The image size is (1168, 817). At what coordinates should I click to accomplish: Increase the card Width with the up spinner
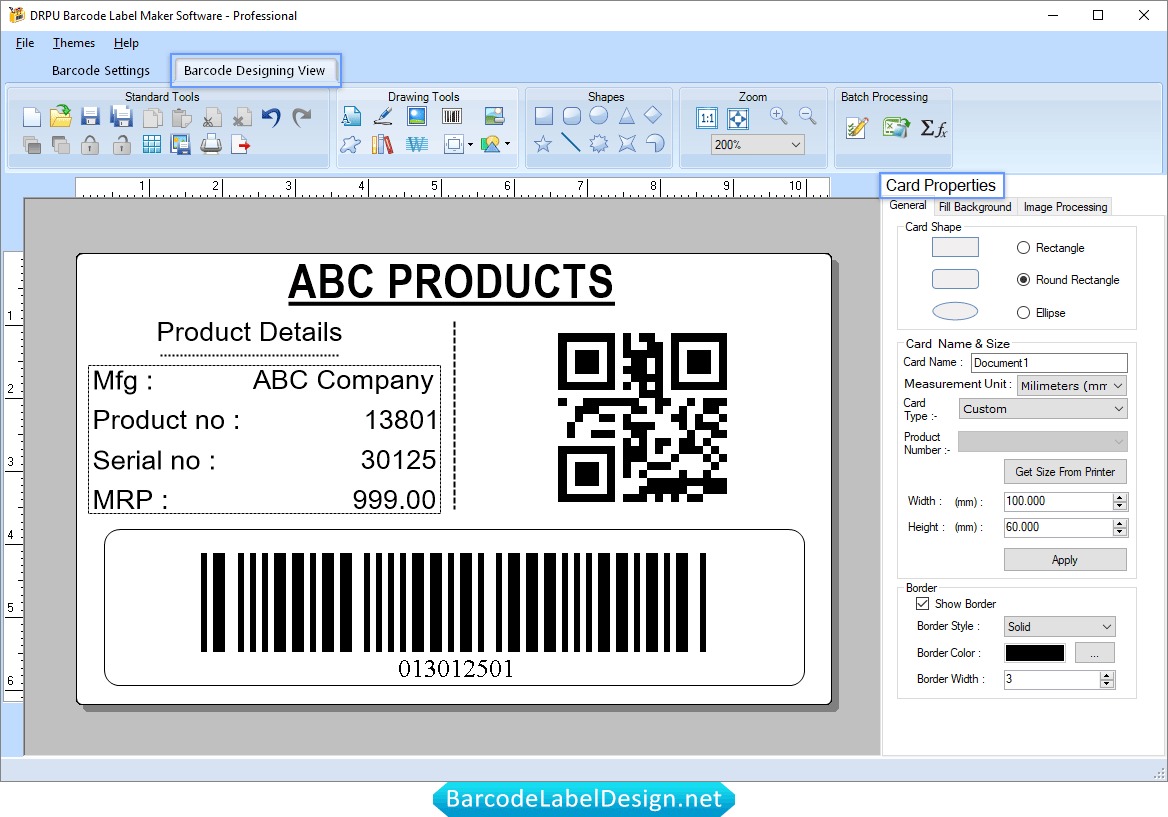point(1120,497)
